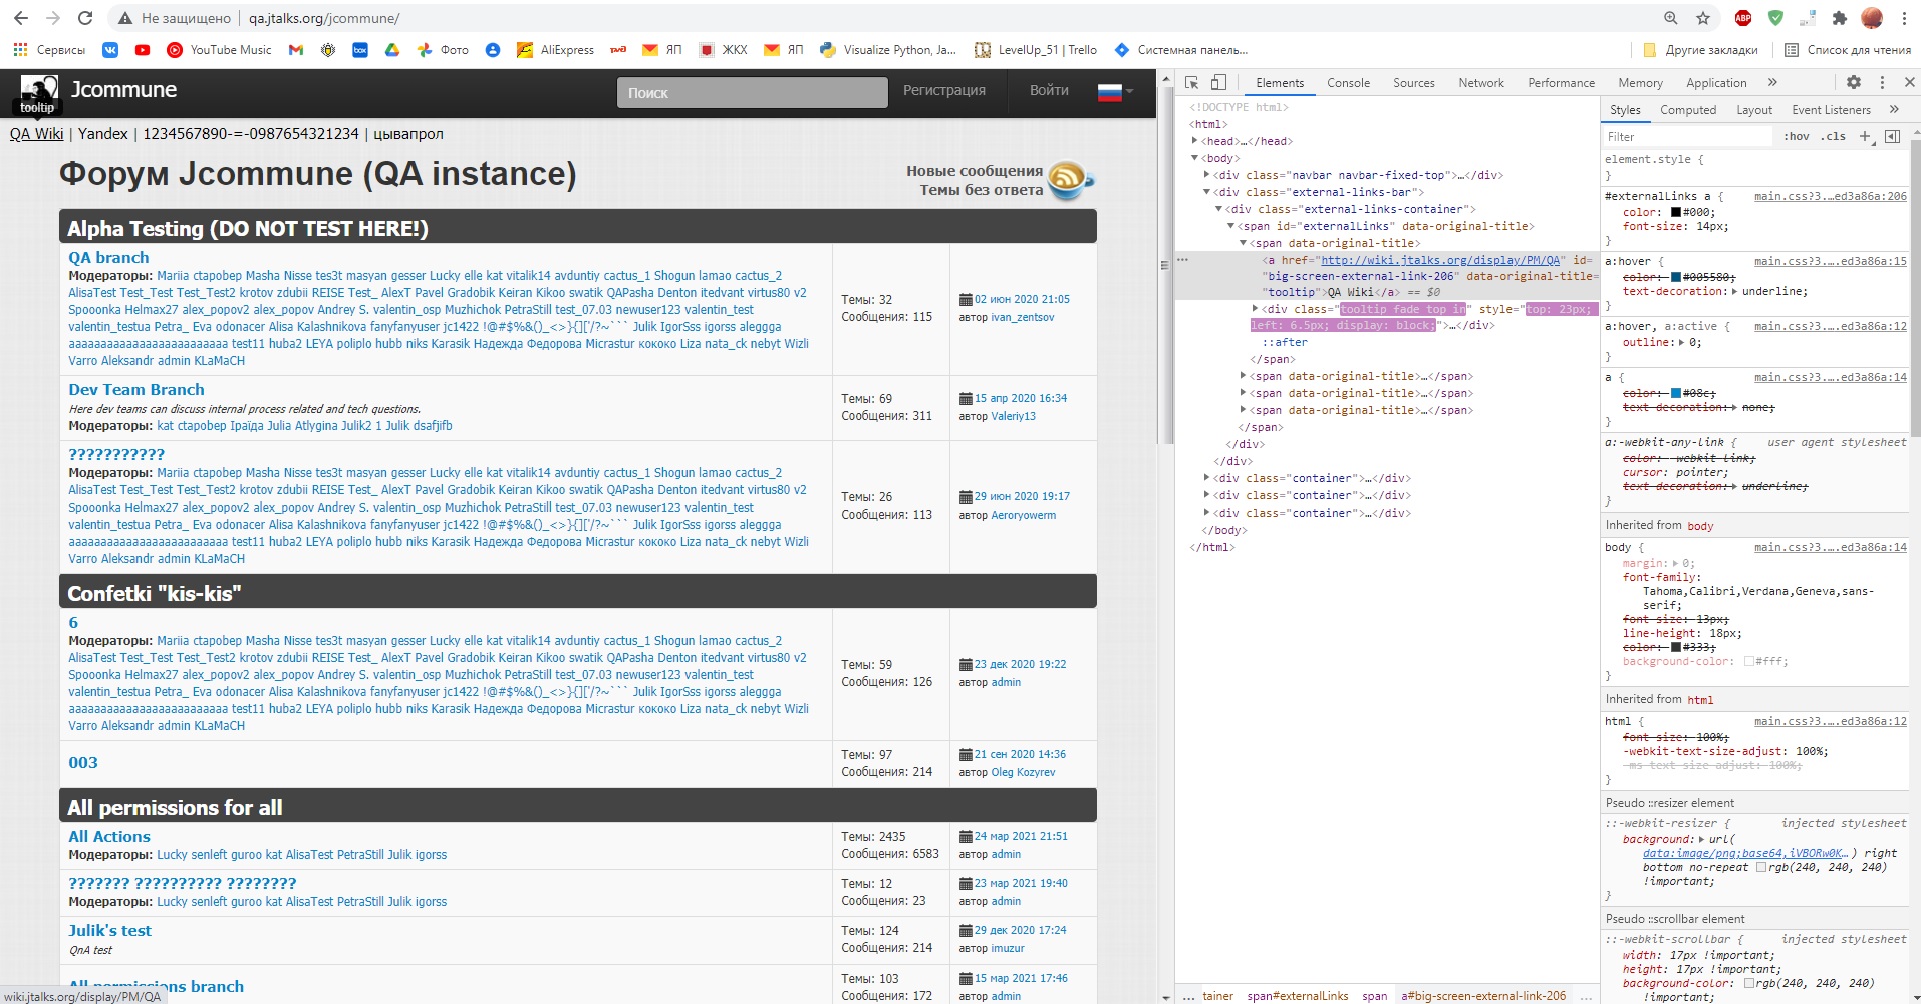Open Новые сообщения link

(974, 171)
